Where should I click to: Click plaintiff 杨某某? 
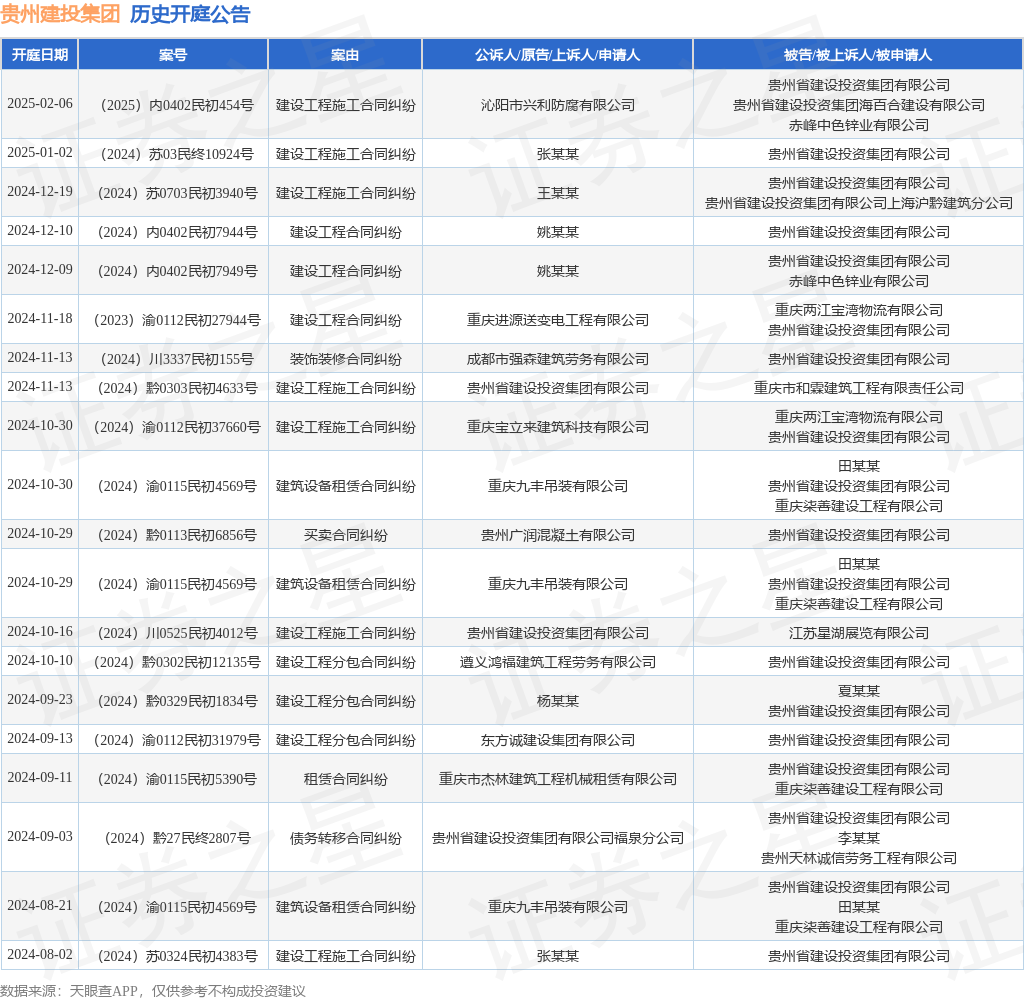(x=558, y=701)
